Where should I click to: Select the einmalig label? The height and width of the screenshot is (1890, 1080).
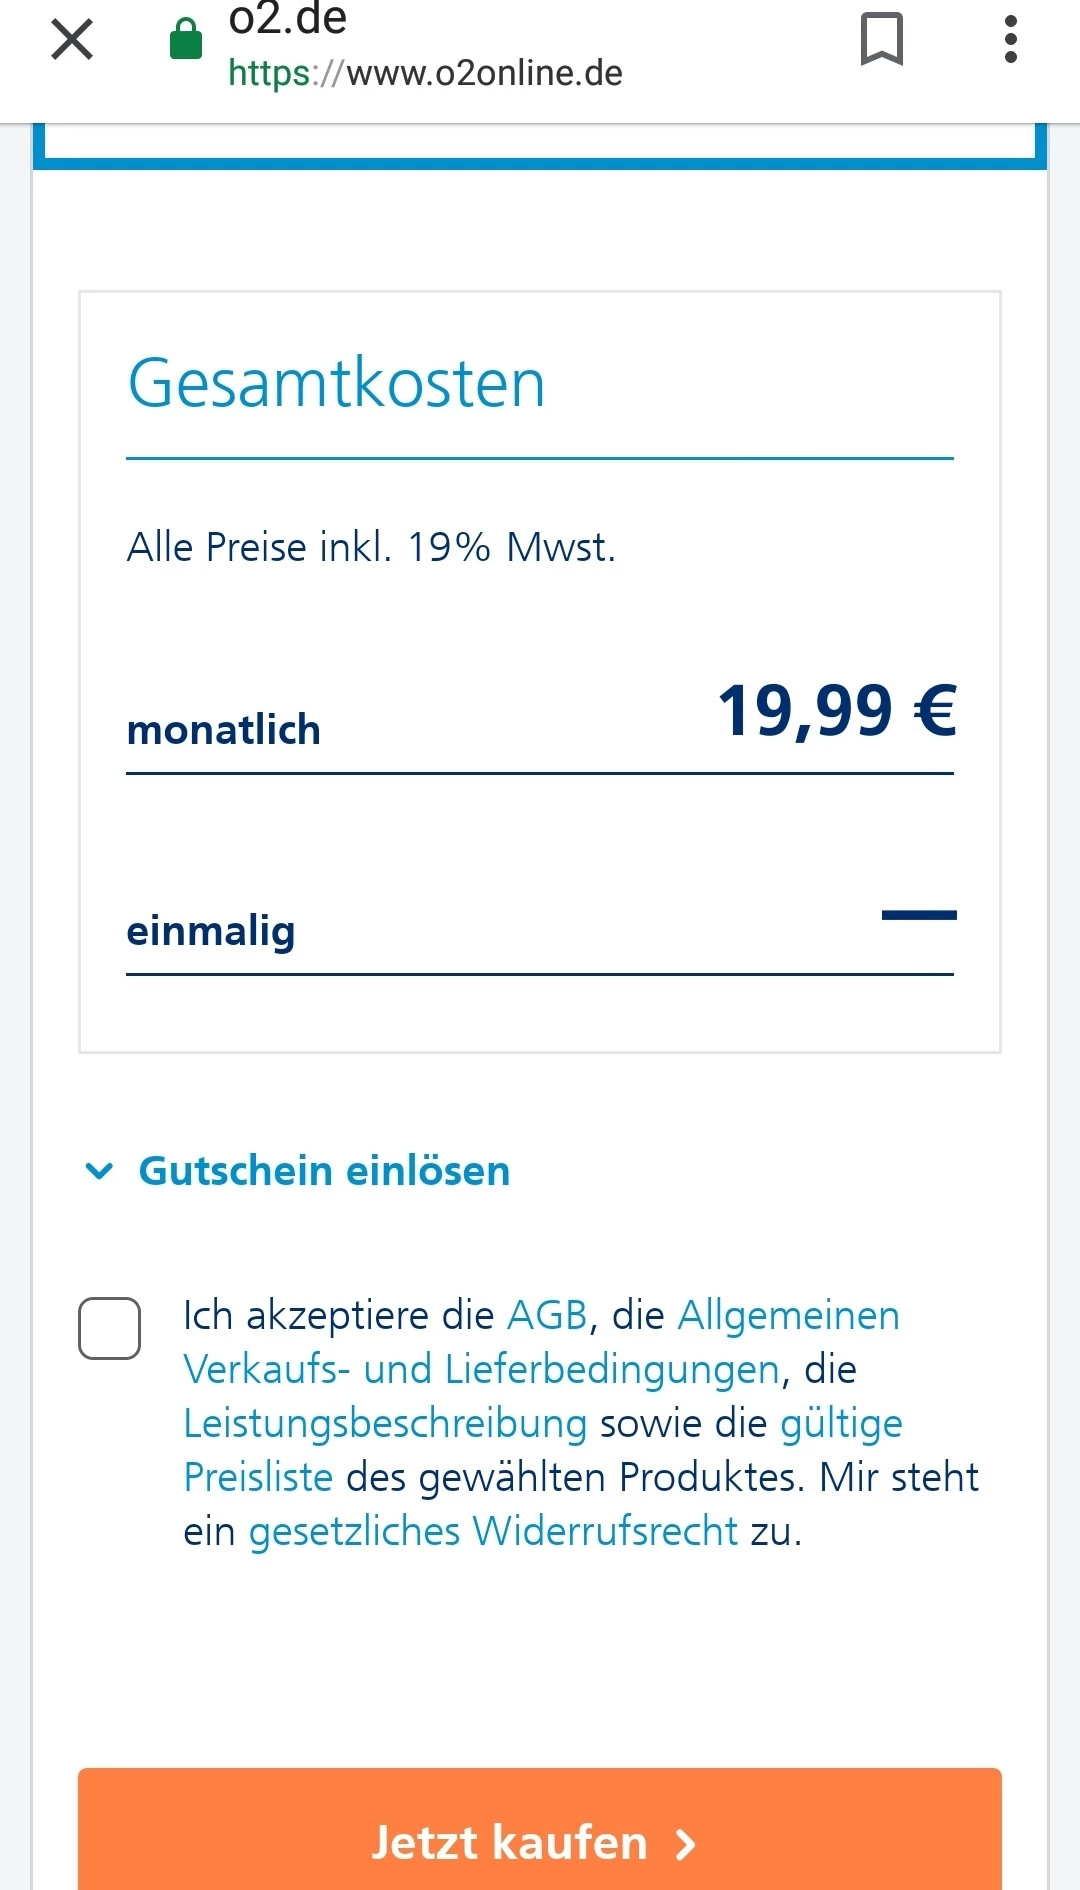coord(211,931)
